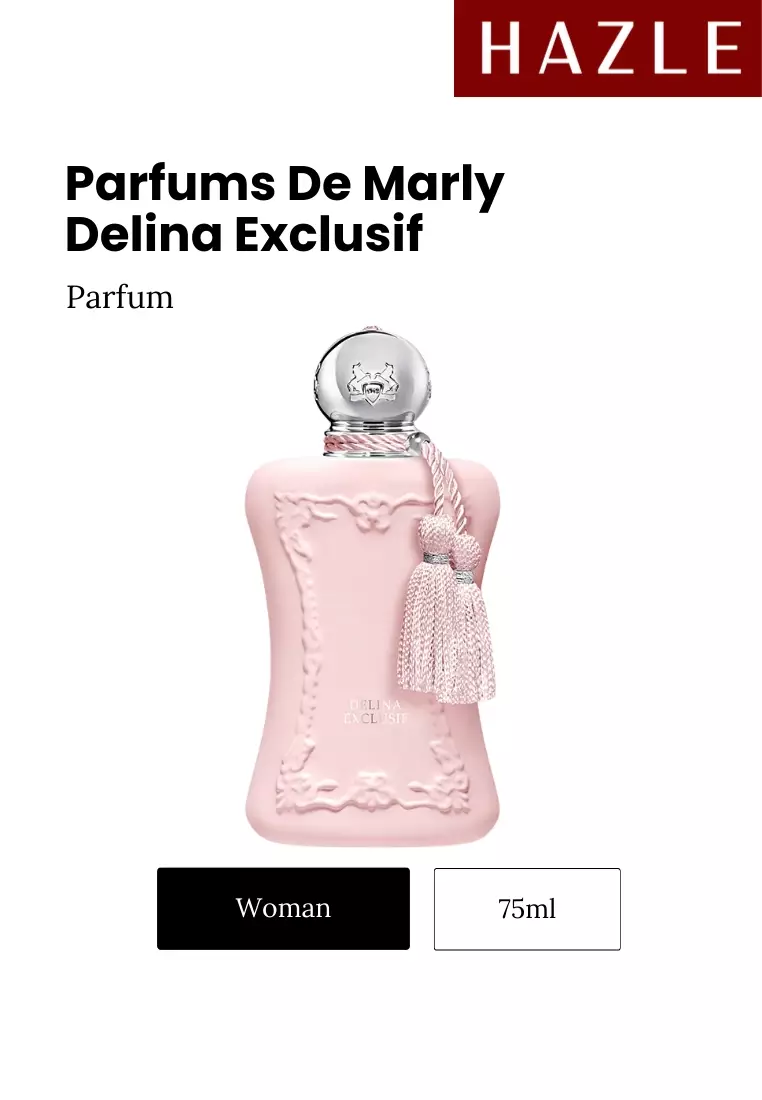The width and height of the screenshot is (762, 1100).
Task: Select the 75ml size option
Action: click(x=527, y=909)
